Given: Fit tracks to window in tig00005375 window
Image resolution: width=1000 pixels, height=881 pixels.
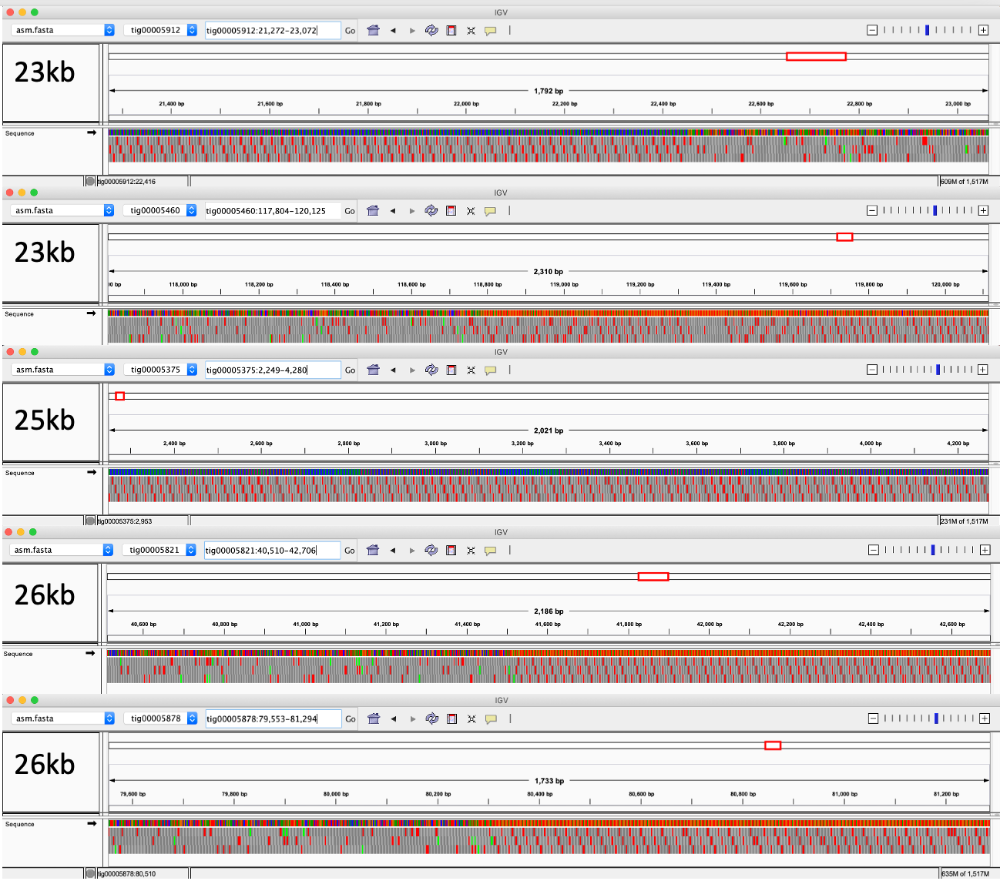Looking at the screenshot, I should click(471, 369).
